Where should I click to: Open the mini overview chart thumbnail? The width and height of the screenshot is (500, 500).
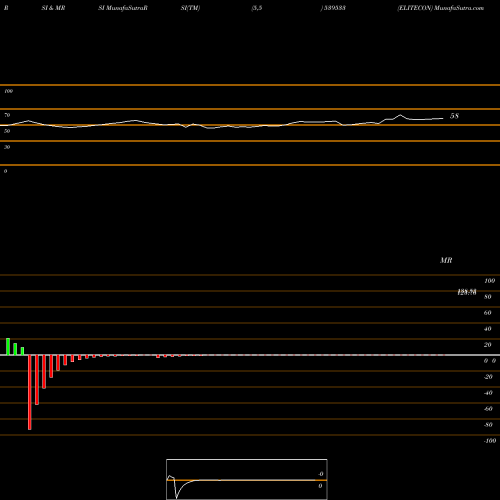247,479
